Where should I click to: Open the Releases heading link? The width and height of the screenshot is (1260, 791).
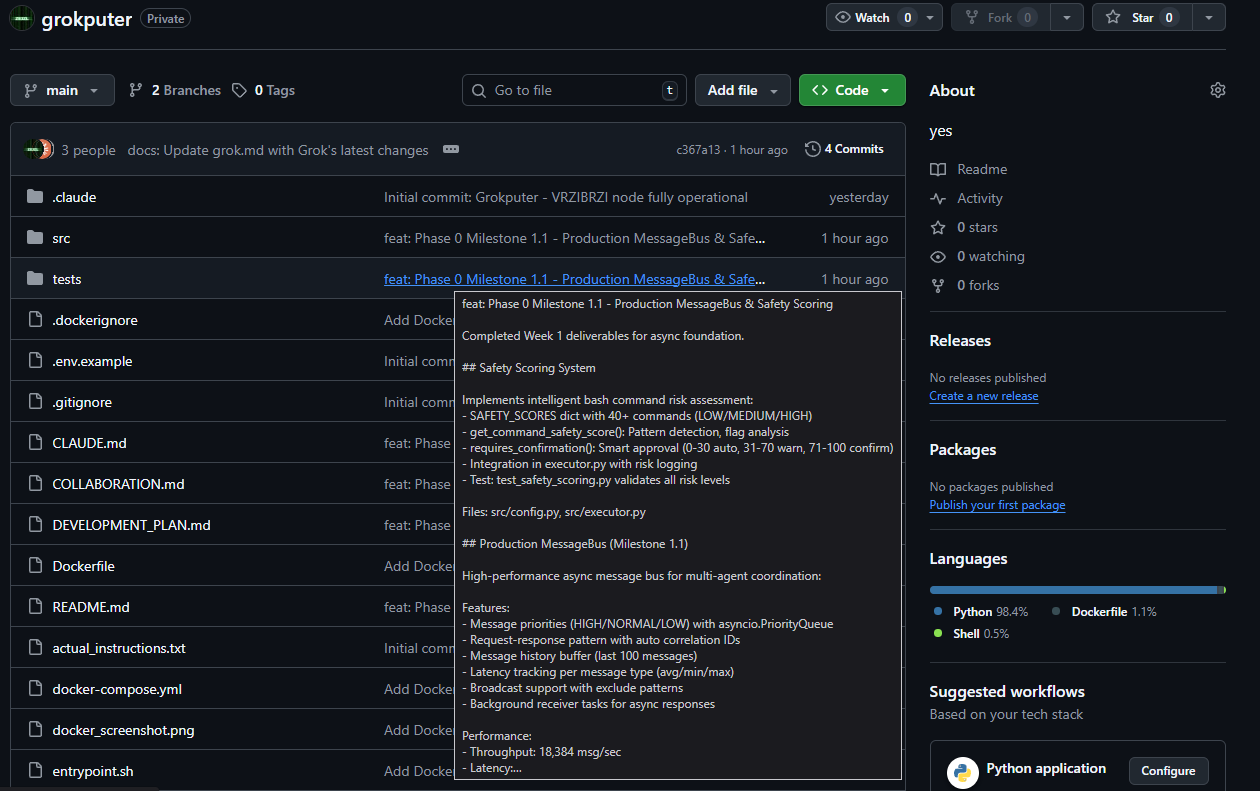(x=960, y=340)
